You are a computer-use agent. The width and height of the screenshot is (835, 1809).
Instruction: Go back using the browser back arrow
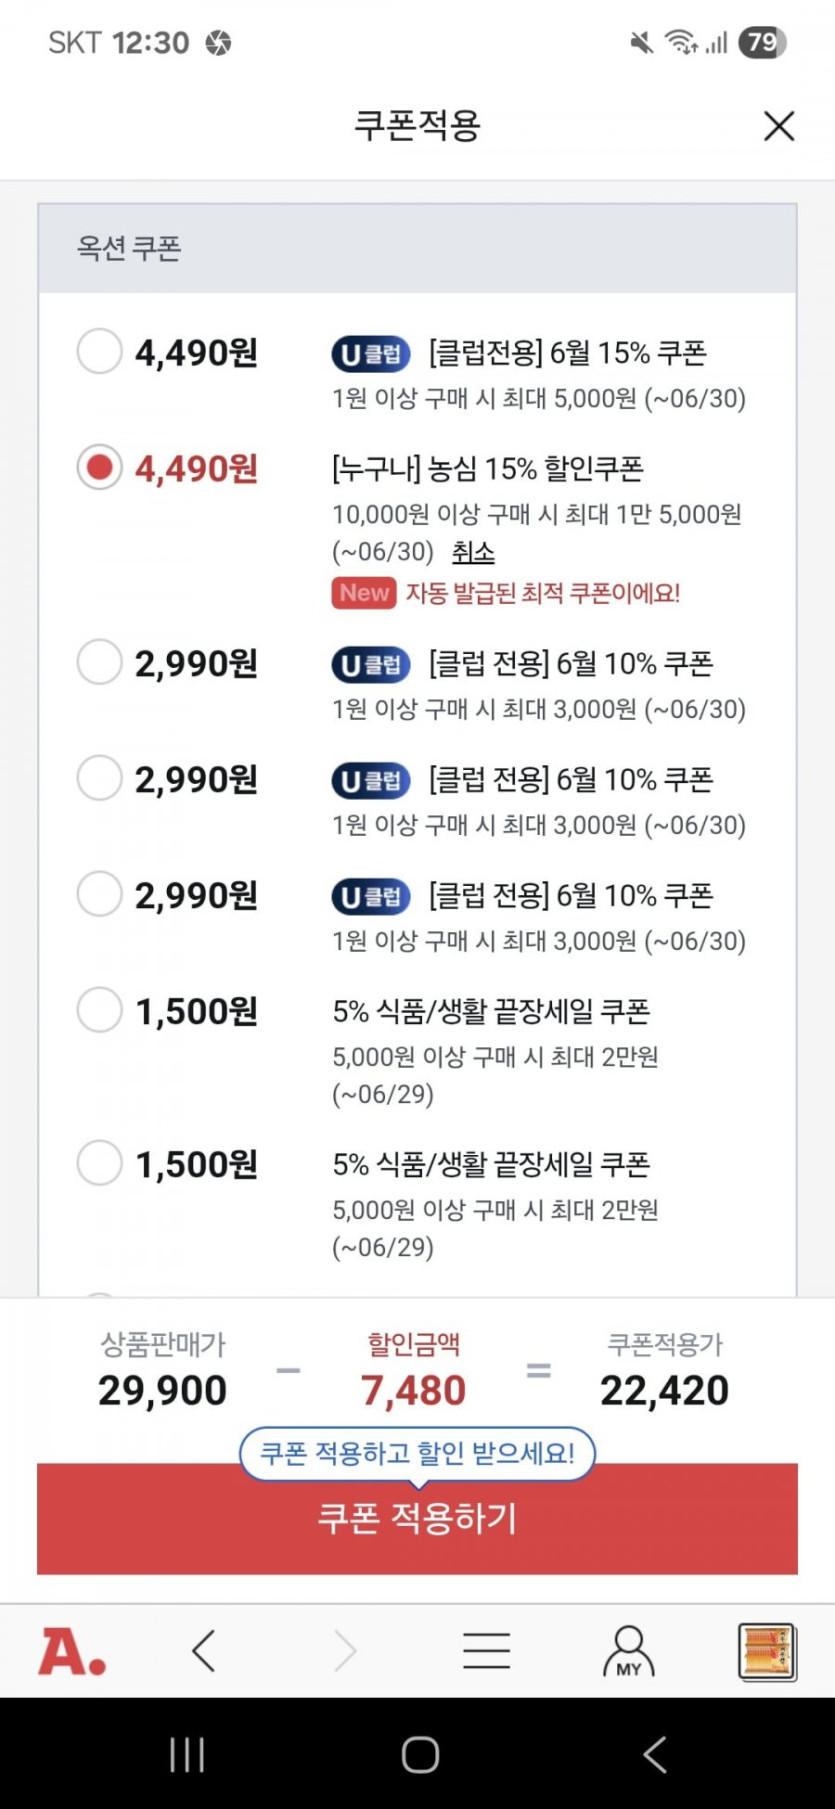click(x=204, y=1651)
